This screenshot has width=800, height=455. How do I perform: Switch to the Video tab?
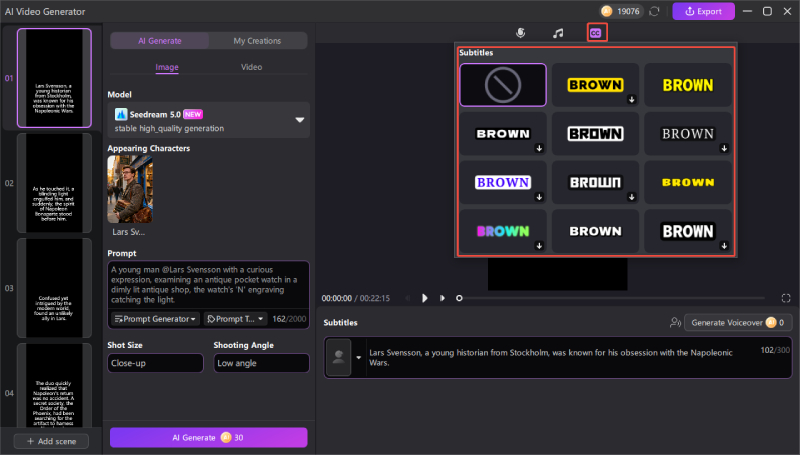(252, 67)
